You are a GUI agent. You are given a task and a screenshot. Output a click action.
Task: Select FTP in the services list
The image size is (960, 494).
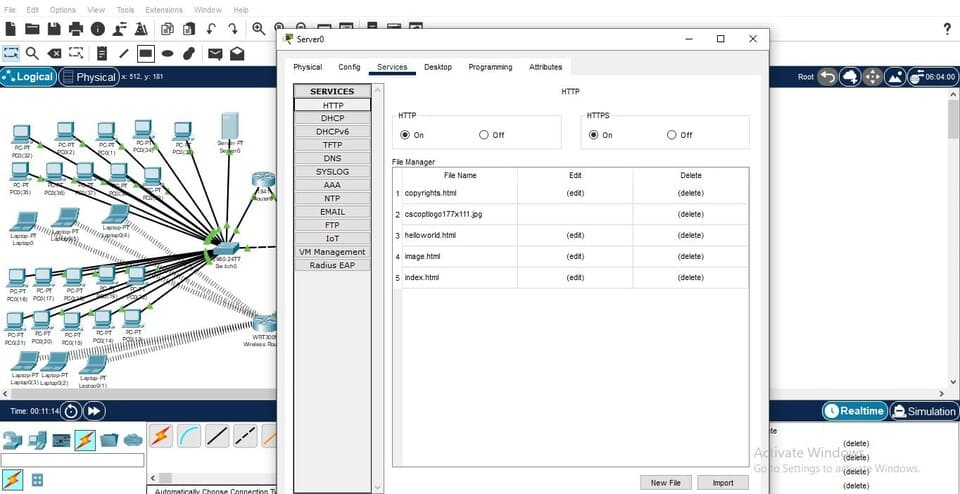click(332, 225)
